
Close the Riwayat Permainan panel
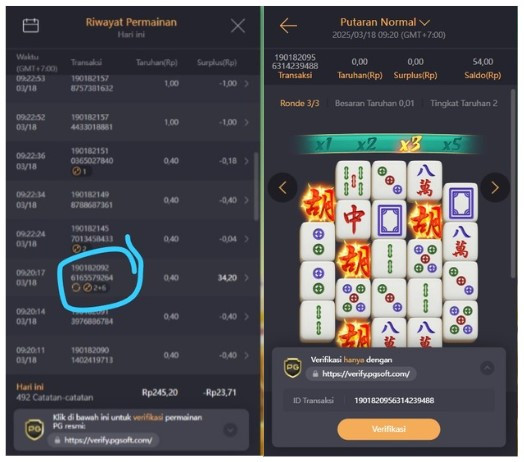coord(238,26)
